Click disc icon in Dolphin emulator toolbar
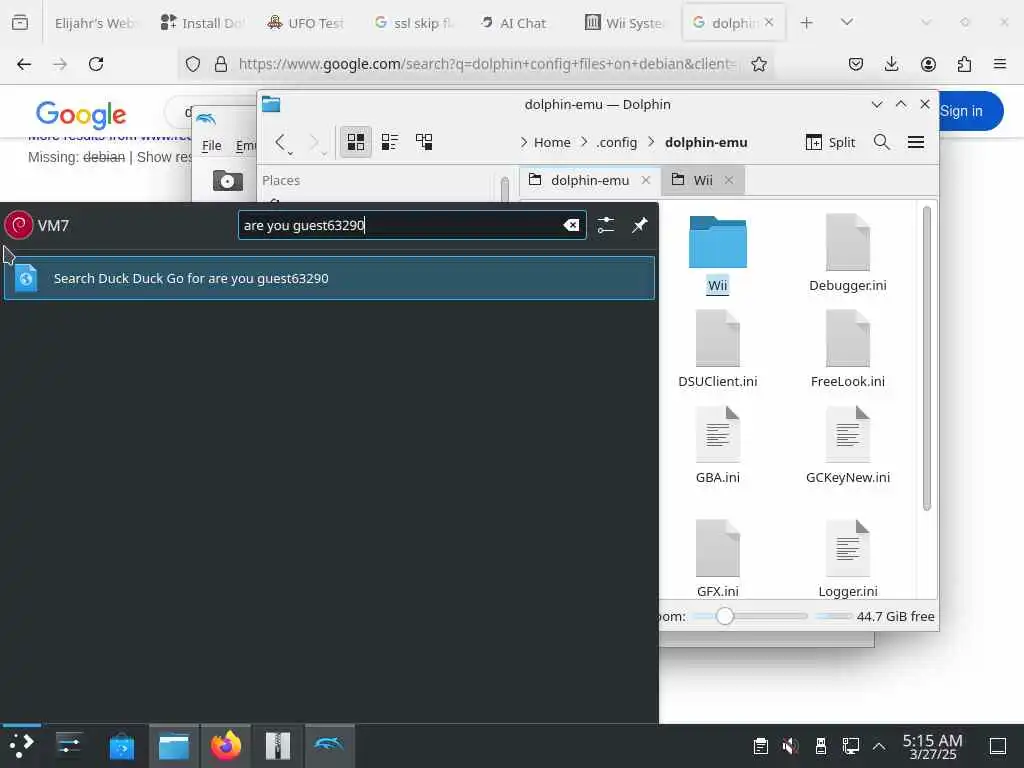This screenshot has height=768, width=1024. point(227,180)
